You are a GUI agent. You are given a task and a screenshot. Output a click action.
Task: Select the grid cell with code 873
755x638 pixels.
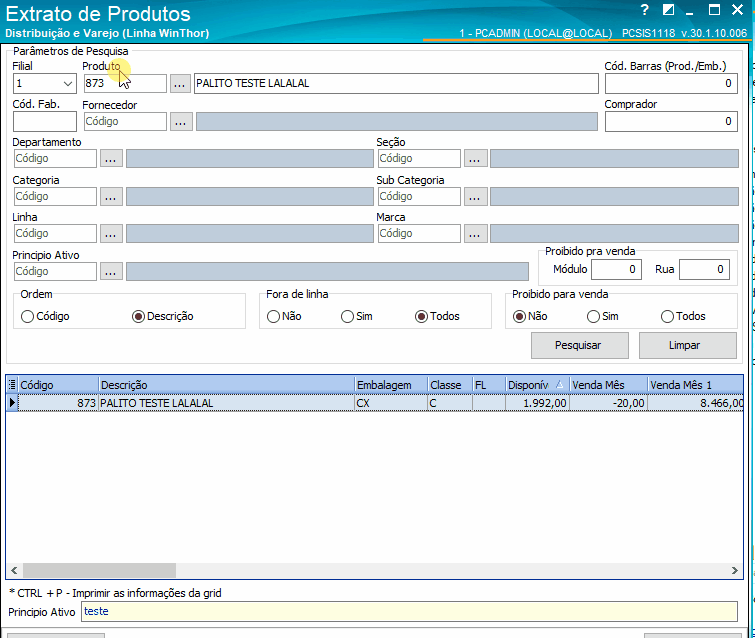tap(58, 403)
